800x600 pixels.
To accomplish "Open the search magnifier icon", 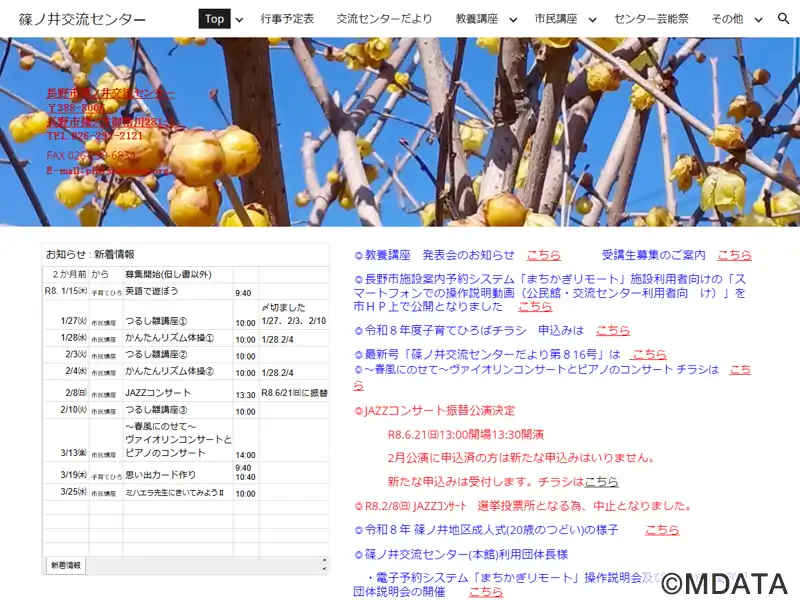I will coord(783,19).
